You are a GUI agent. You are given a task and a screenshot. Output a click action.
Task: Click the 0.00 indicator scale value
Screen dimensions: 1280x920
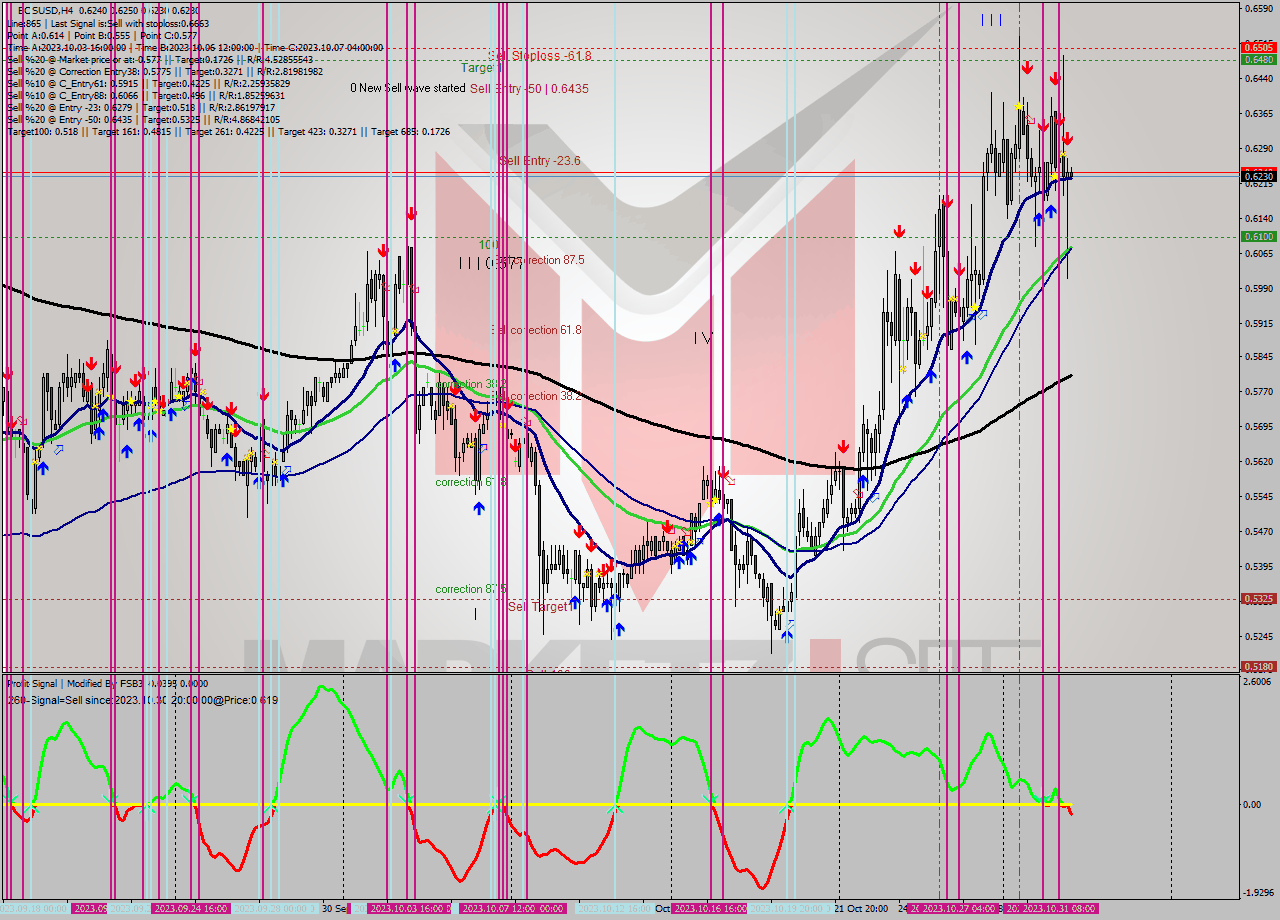pyautogui.click(x=1254, y=804)
